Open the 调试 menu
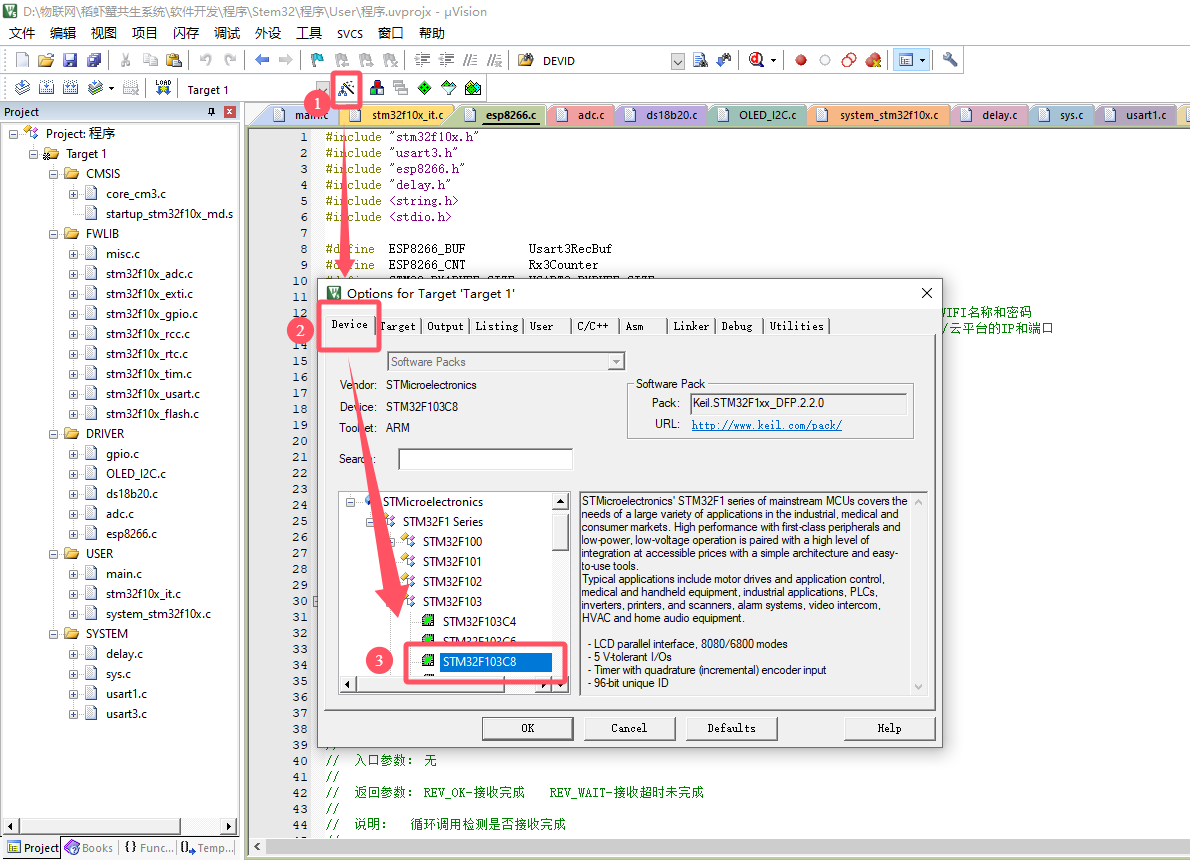 click(227, 33)
